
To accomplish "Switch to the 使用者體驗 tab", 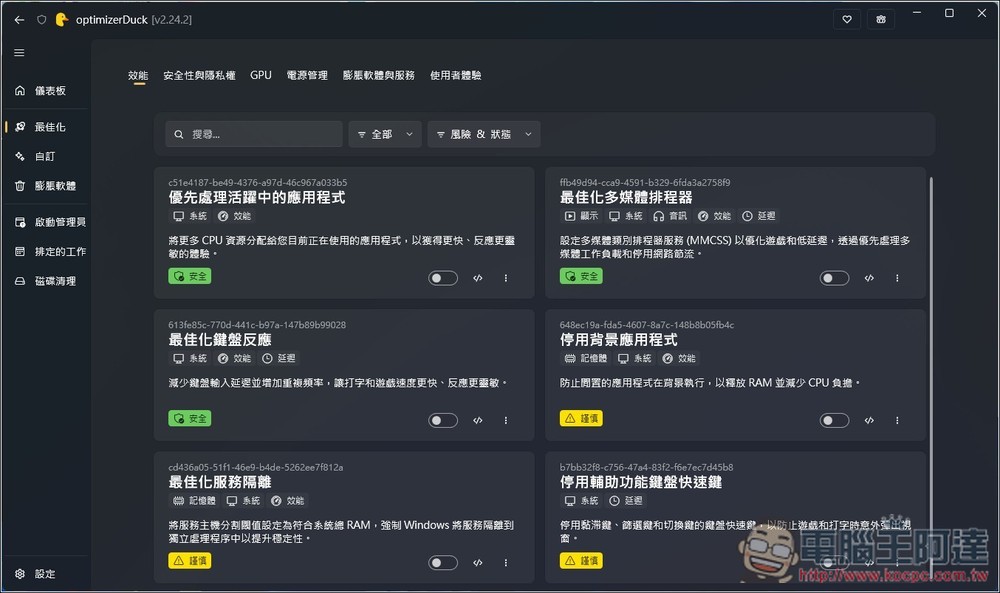I will pos(455,75).
